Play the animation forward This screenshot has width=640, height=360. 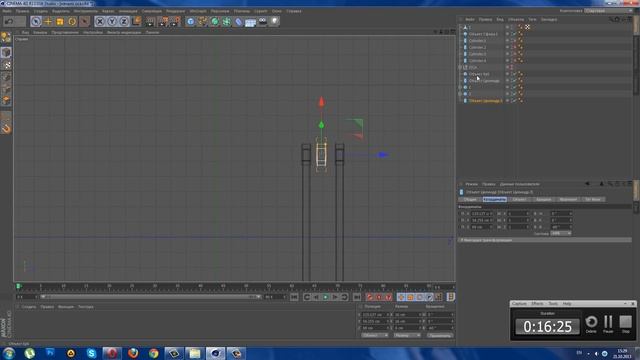pyautogui.click(x=325, y=297)
